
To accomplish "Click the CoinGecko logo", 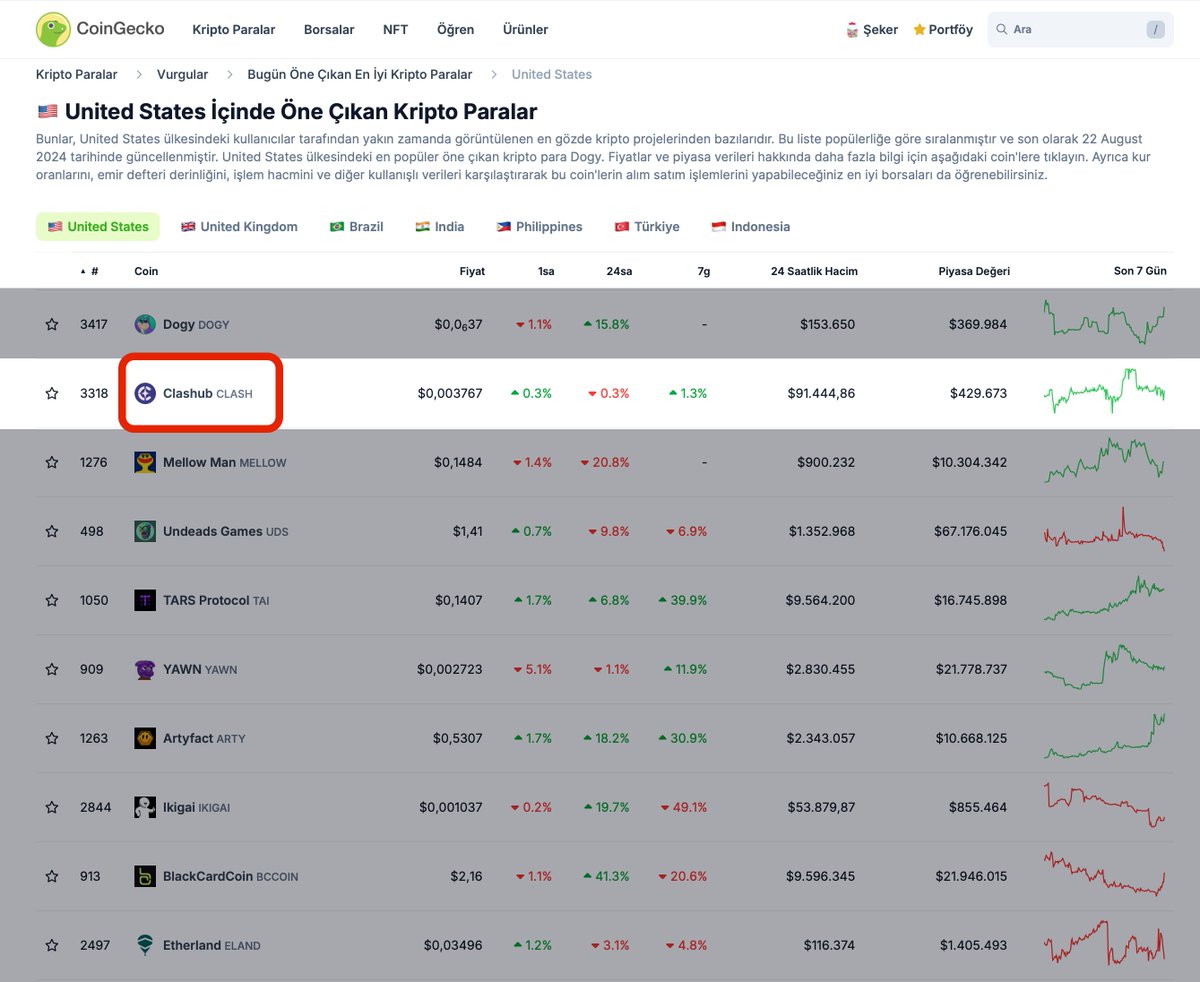I will [100, 30].
